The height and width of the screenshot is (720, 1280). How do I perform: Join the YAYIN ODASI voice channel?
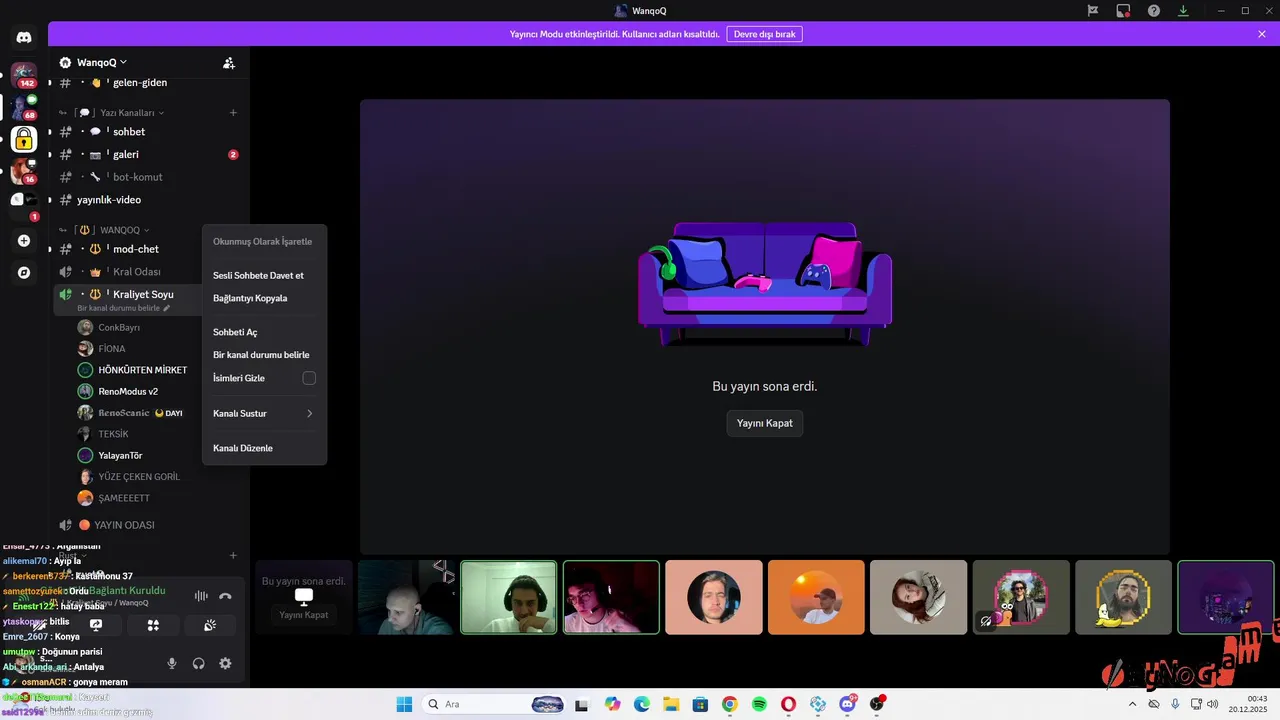pos(149,525)
